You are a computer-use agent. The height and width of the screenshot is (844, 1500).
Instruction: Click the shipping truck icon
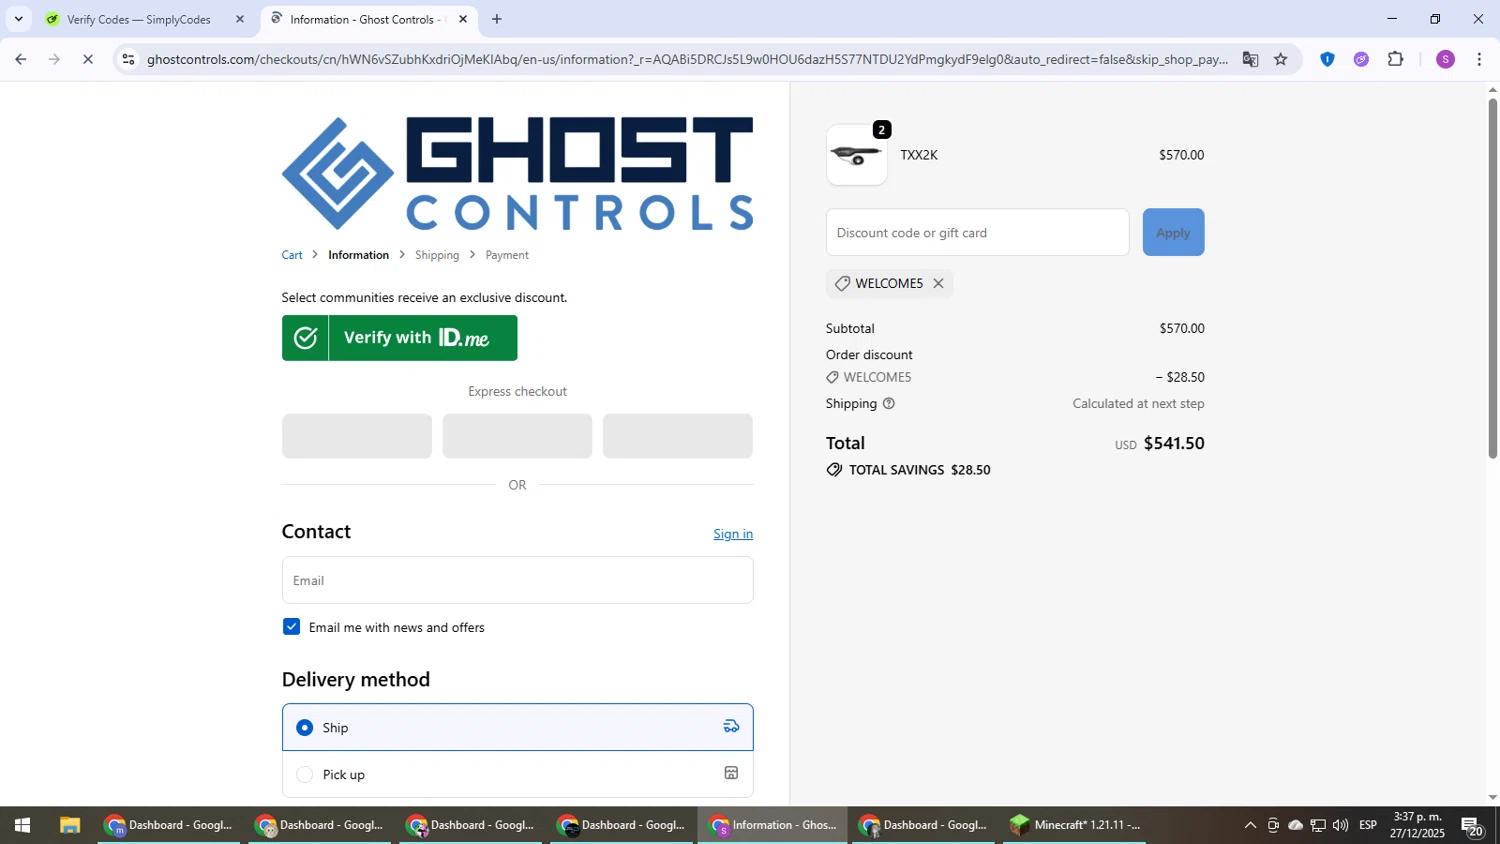[731, 726]
